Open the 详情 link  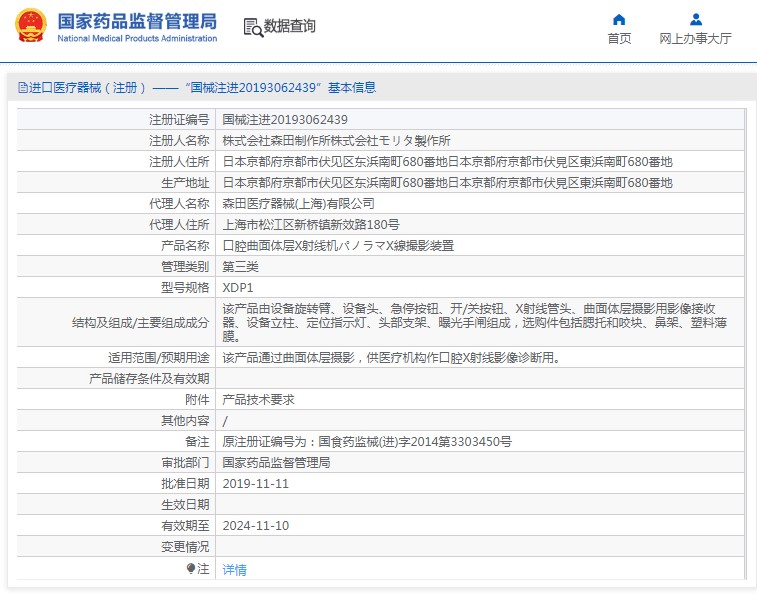pos(234,570)
